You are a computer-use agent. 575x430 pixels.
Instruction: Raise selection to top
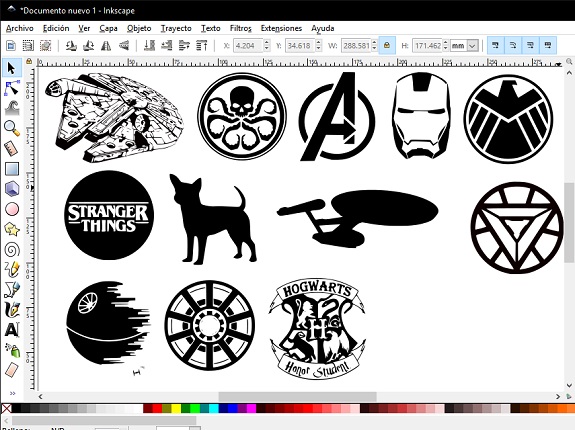tap(202, 45)
